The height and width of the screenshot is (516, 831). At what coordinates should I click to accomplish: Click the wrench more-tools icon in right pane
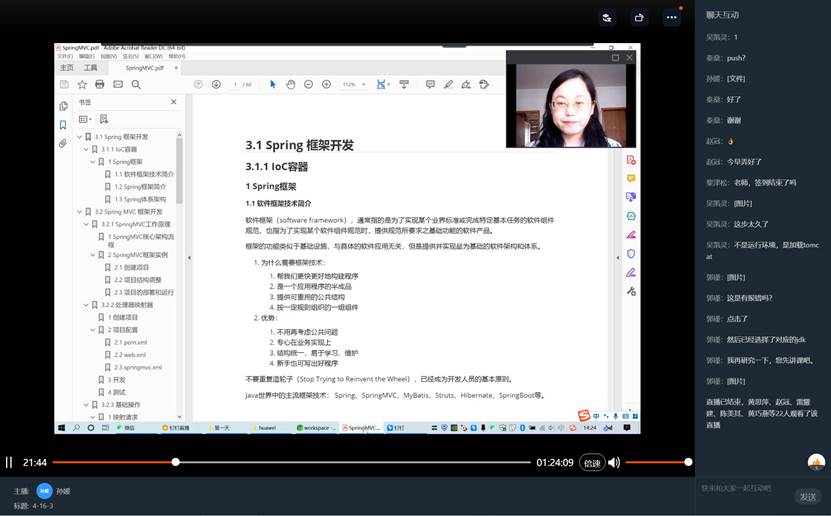coord(631,291)
